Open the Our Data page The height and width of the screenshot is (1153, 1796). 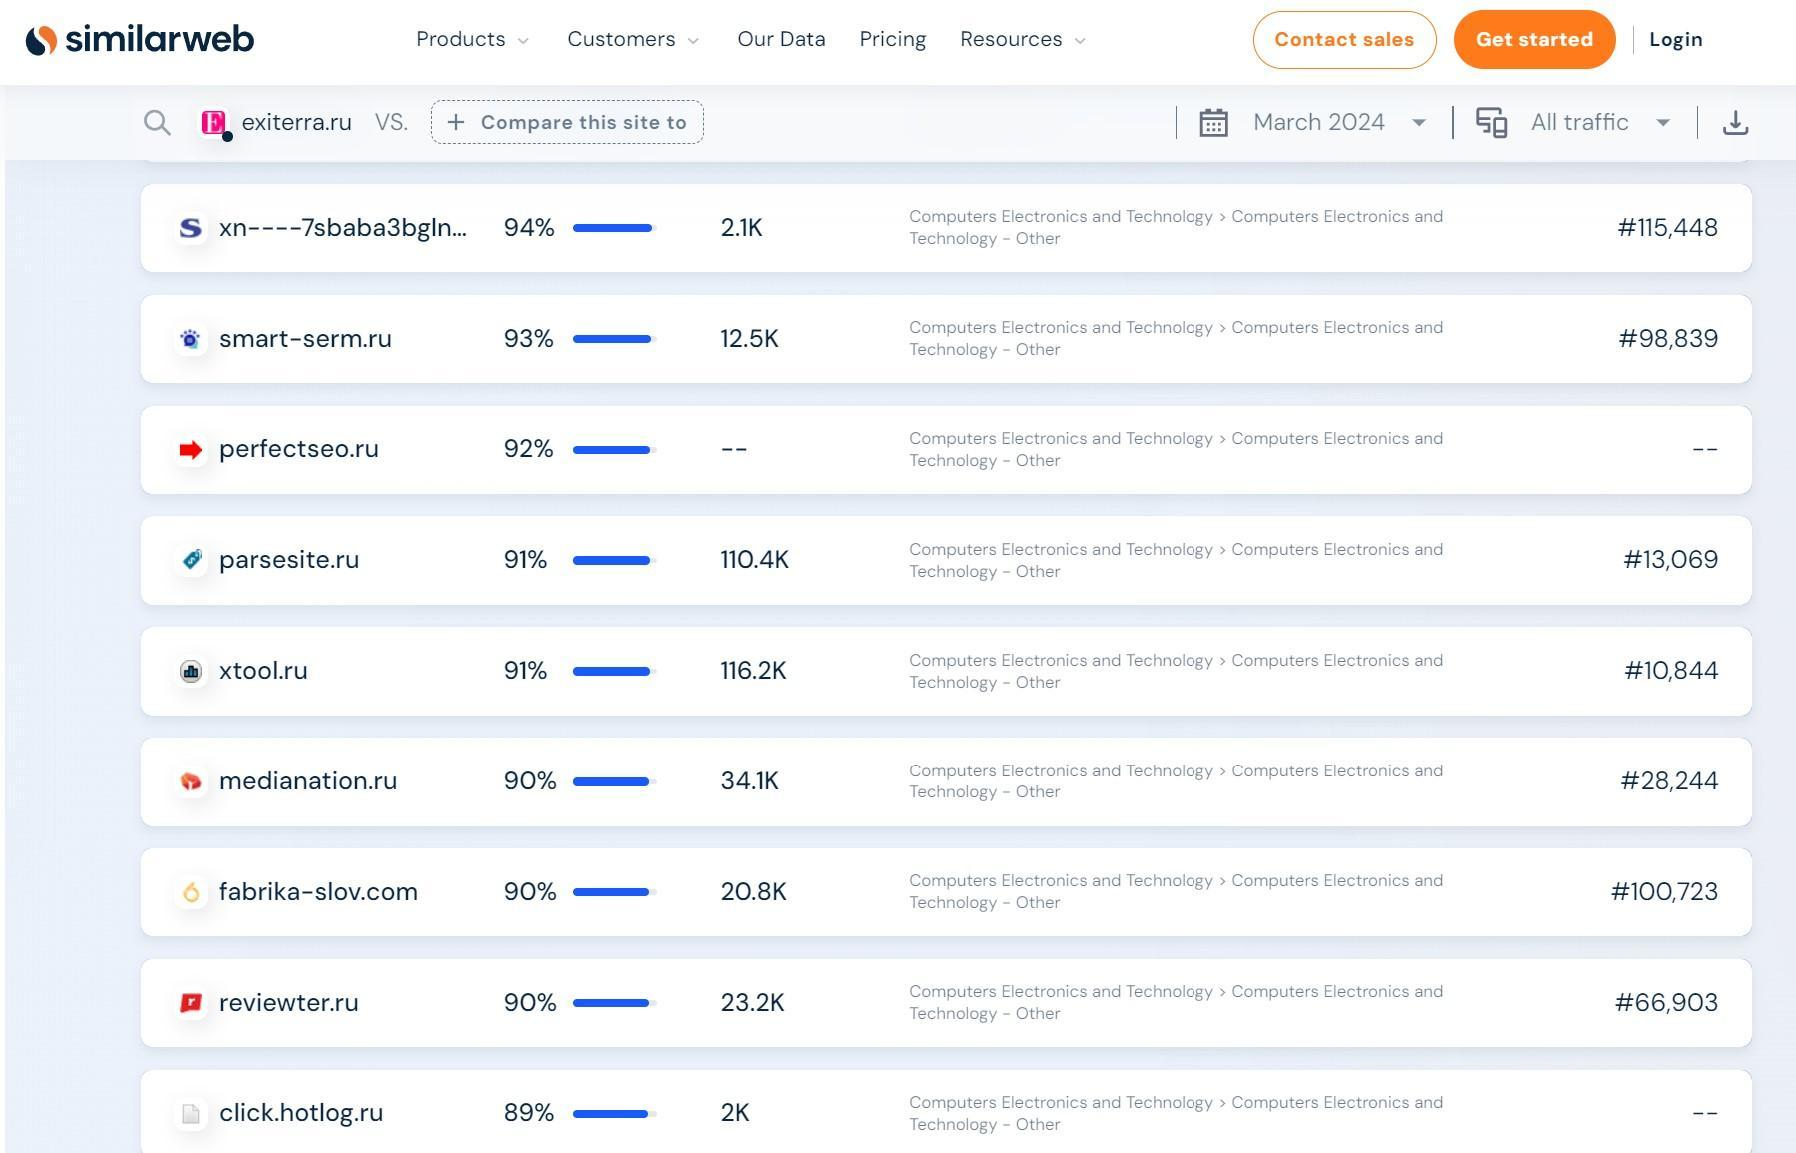[781, 40]
